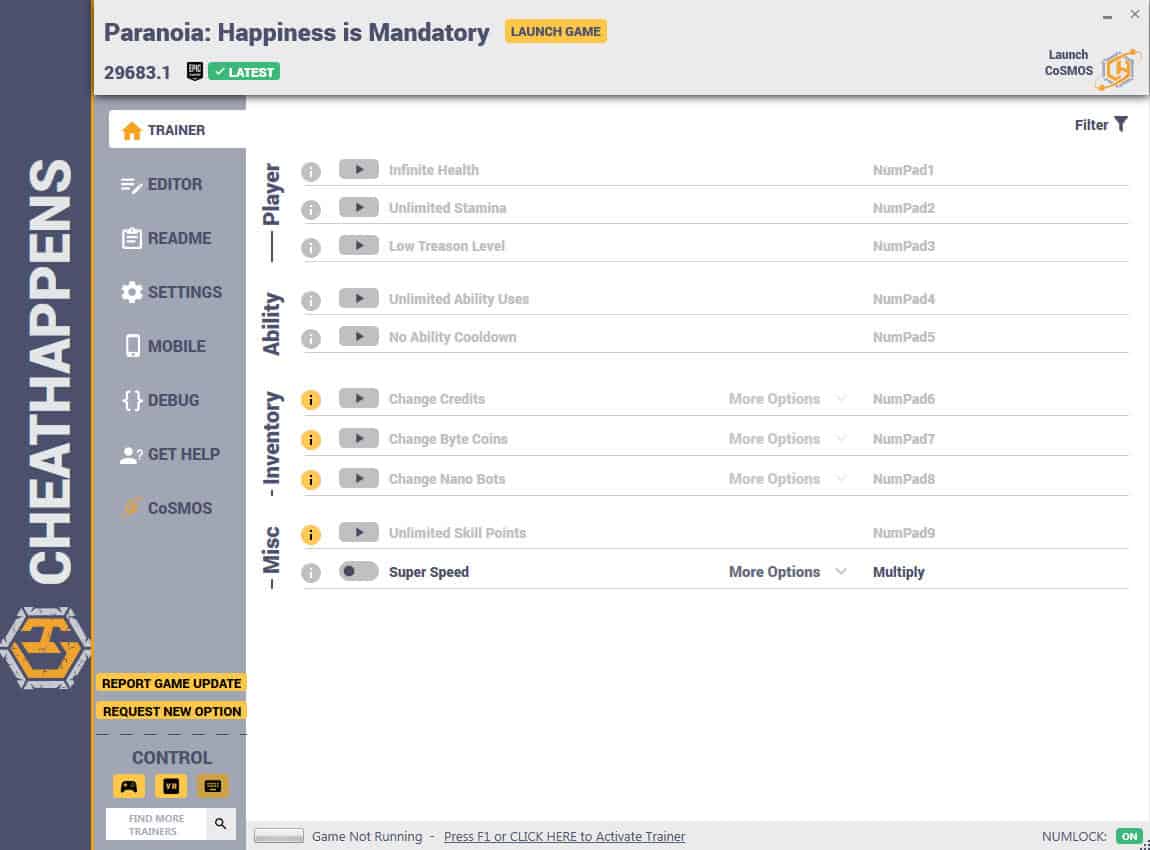1150x850 pixels.
Task: Activate Unlimited Skill Points cheat
Action: coord(359,532)
